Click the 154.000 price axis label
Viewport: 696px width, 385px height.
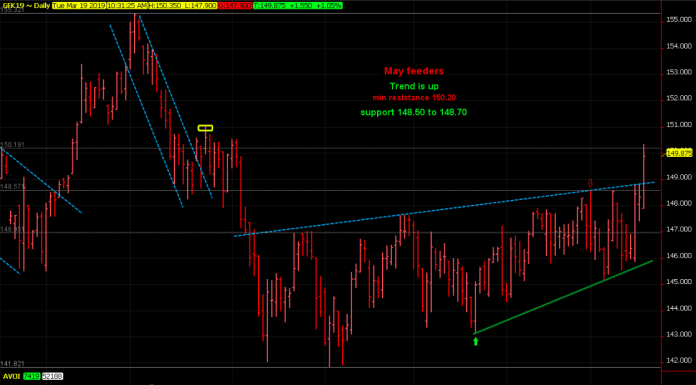680,46
